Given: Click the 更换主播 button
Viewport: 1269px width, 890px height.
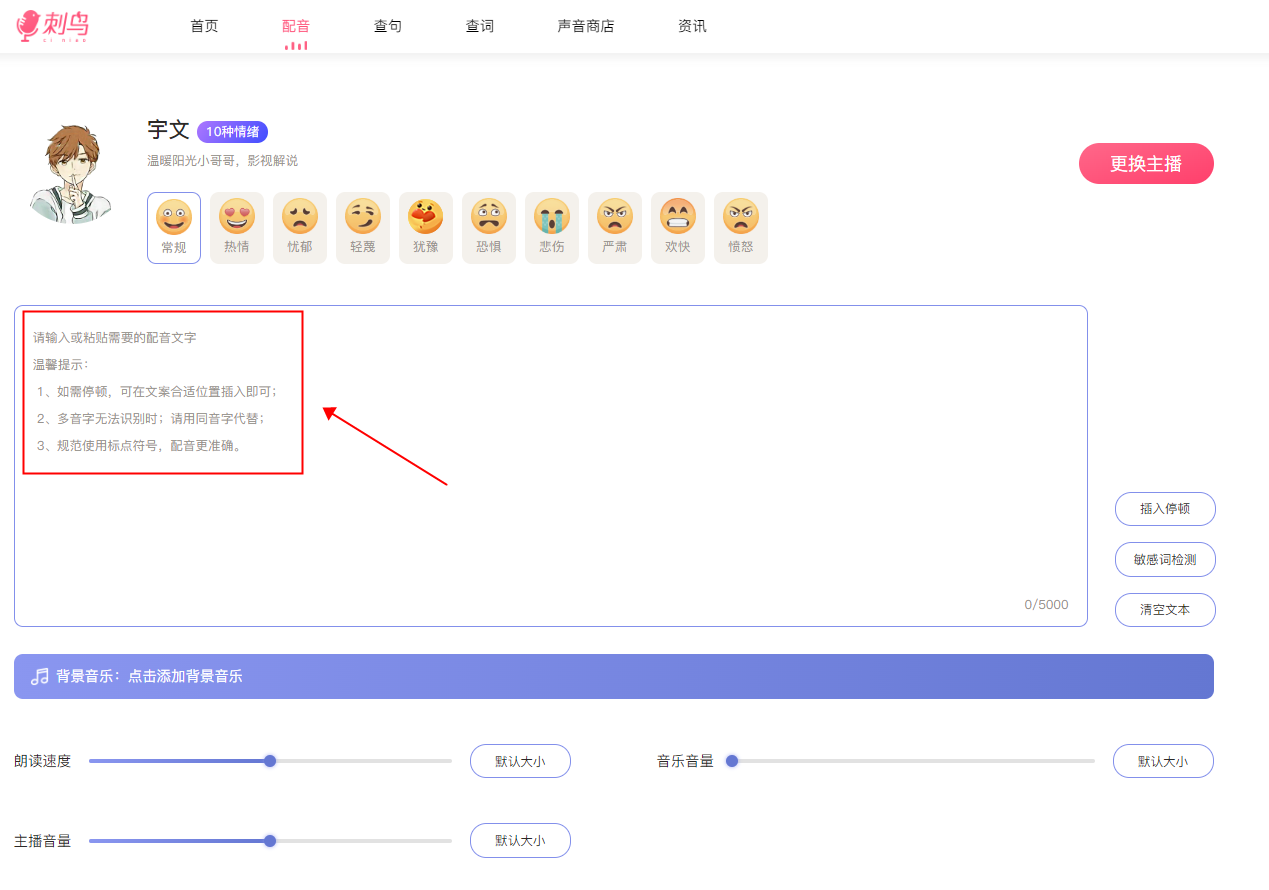Looking at the screenshot, I should coord(1146,164).
